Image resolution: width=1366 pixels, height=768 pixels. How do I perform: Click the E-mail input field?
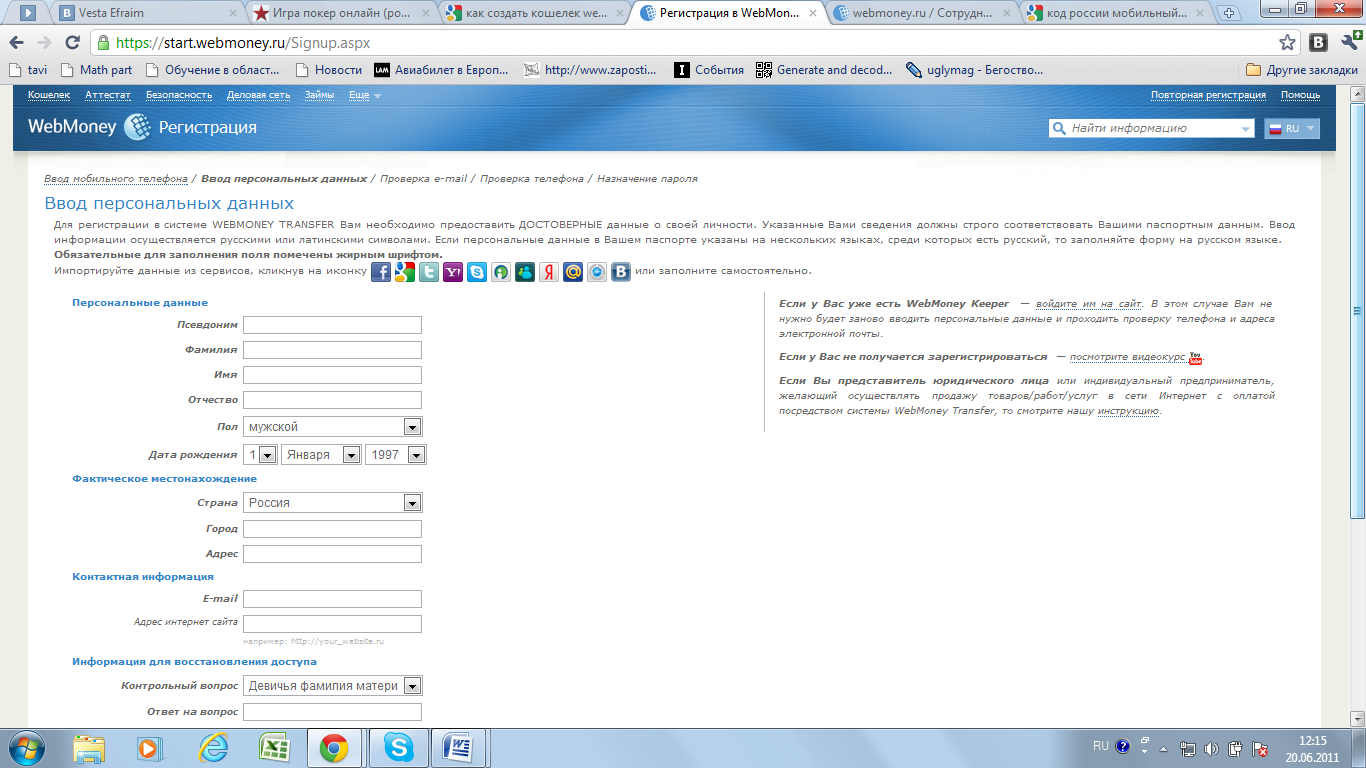pos(332,599)
